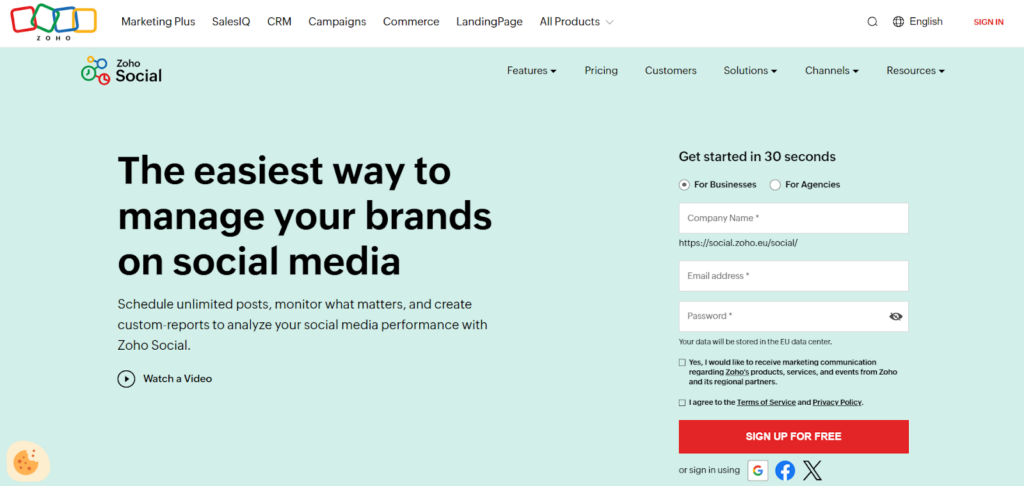
Task: Check the marketing communication checkbox
Action: (x=682, y=362)
